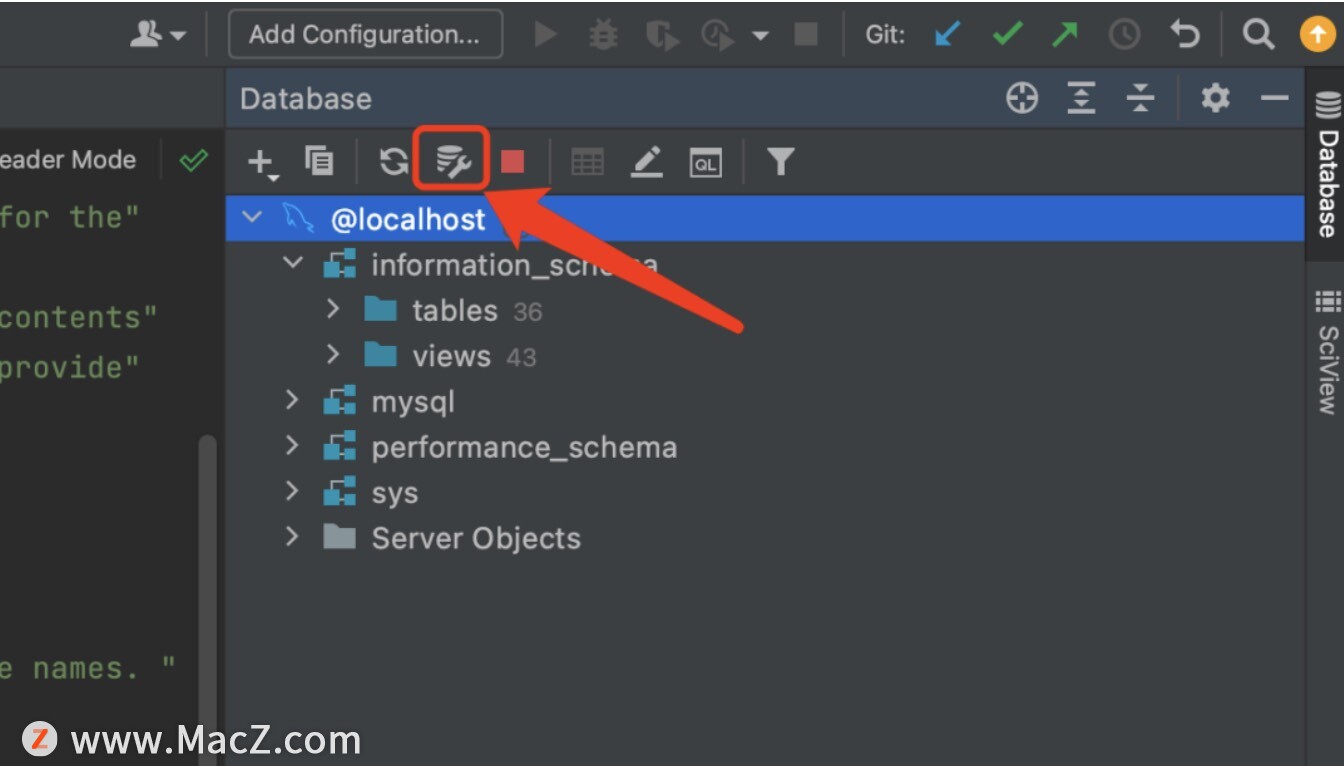Click the Reader Mode label in editor
This screenshot has height=766, width=1344.
click(68, 160)
